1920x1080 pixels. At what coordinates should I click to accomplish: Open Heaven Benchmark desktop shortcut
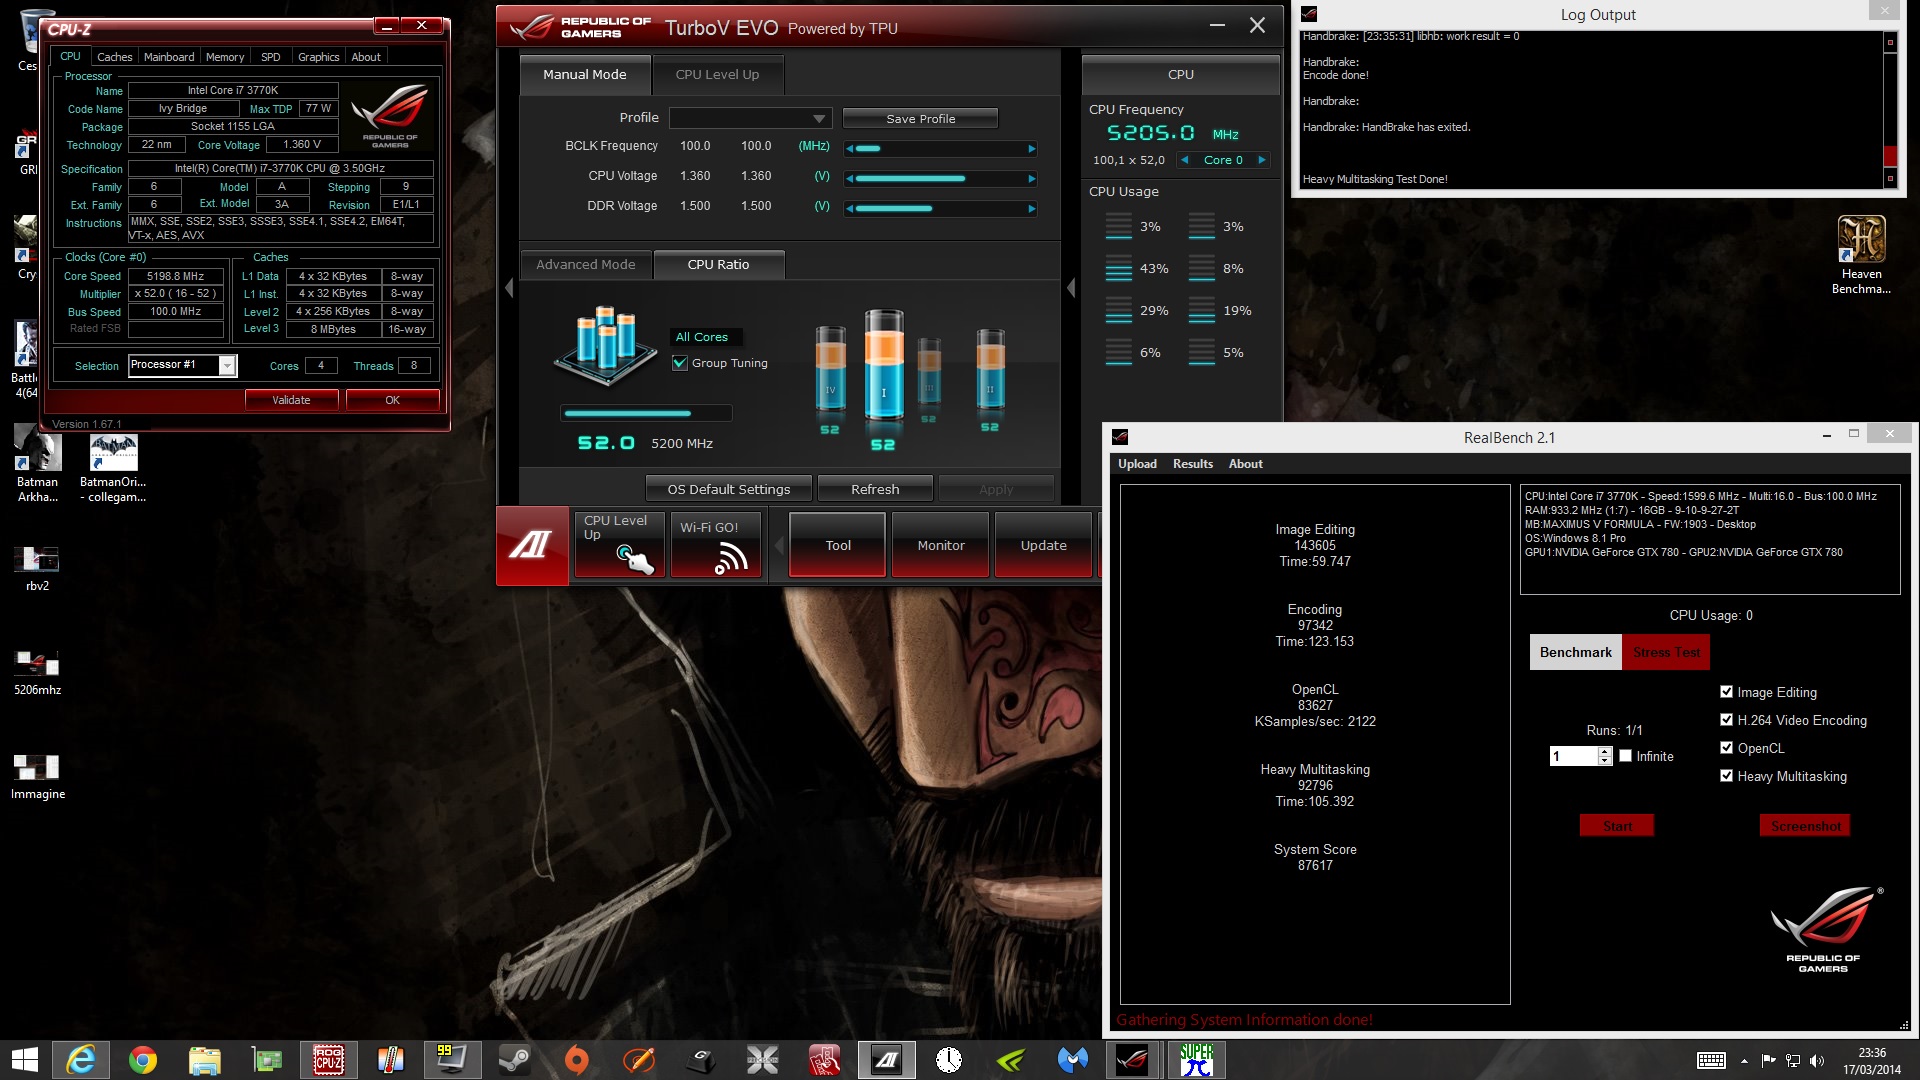click(1861, 255)
